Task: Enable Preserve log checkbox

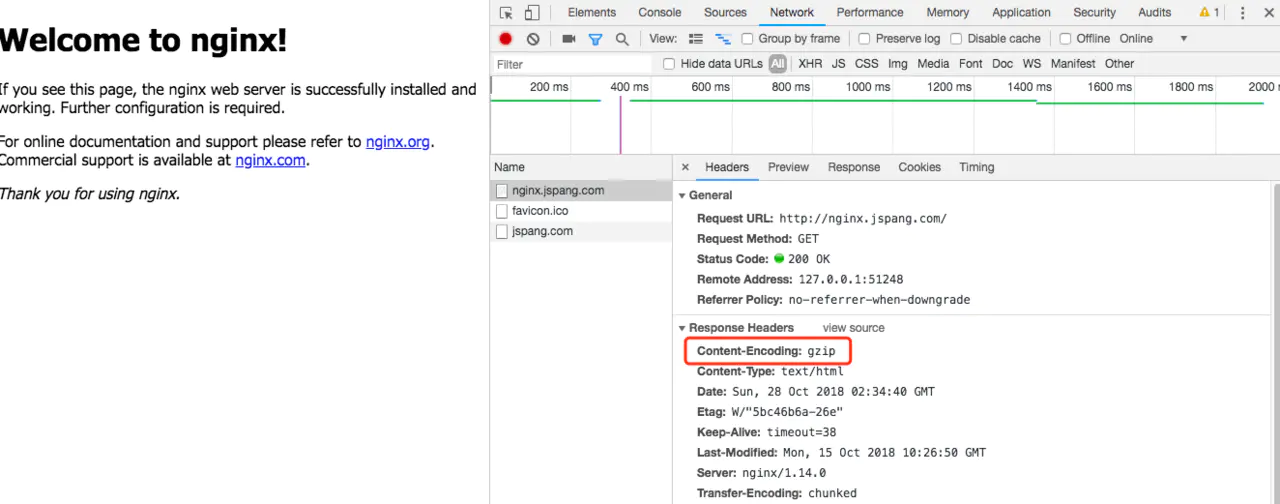Action: coord(864,39)
